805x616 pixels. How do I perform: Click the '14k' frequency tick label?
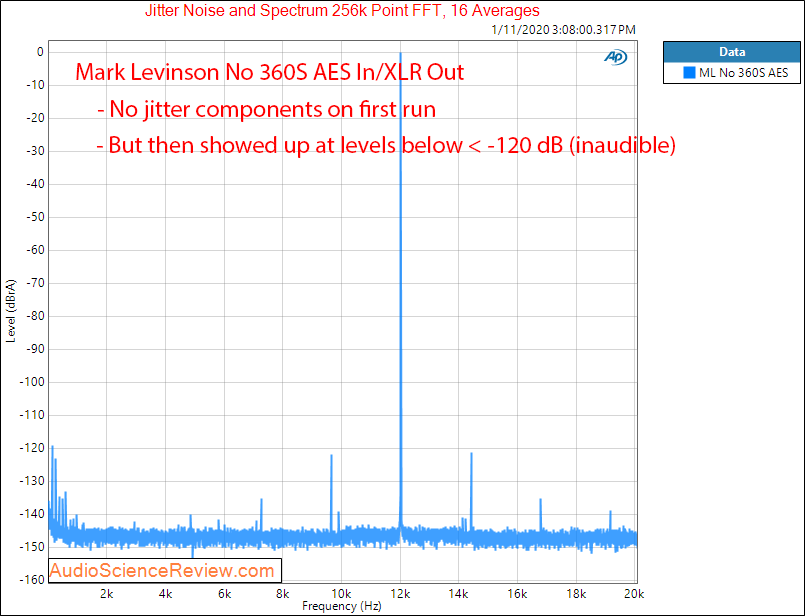pyautogui.click(x=458, y=594)
